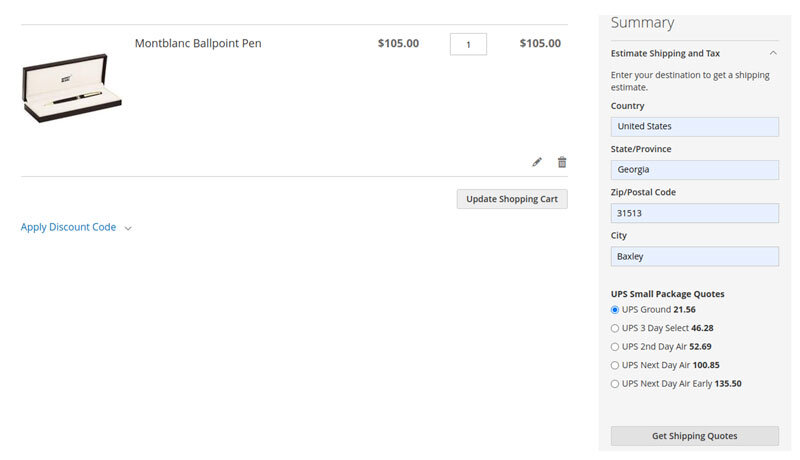Click the UPS Small Package Quotes label
The height and width of the screenshot is (460, 800).
[x=667, y=294]
